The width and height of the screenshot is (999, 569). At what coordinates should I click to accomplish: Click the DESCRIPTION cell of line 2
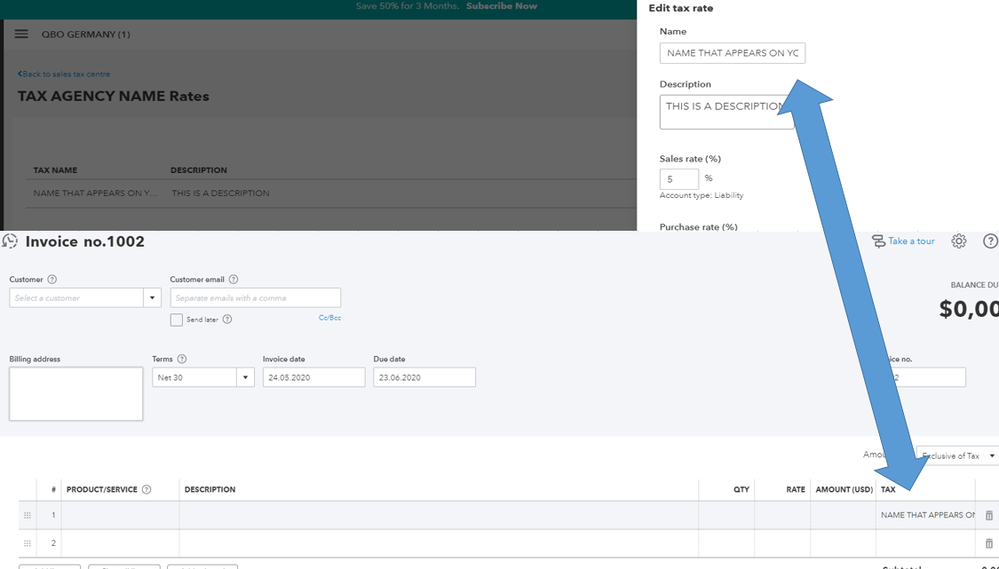(x=439, y=543)
